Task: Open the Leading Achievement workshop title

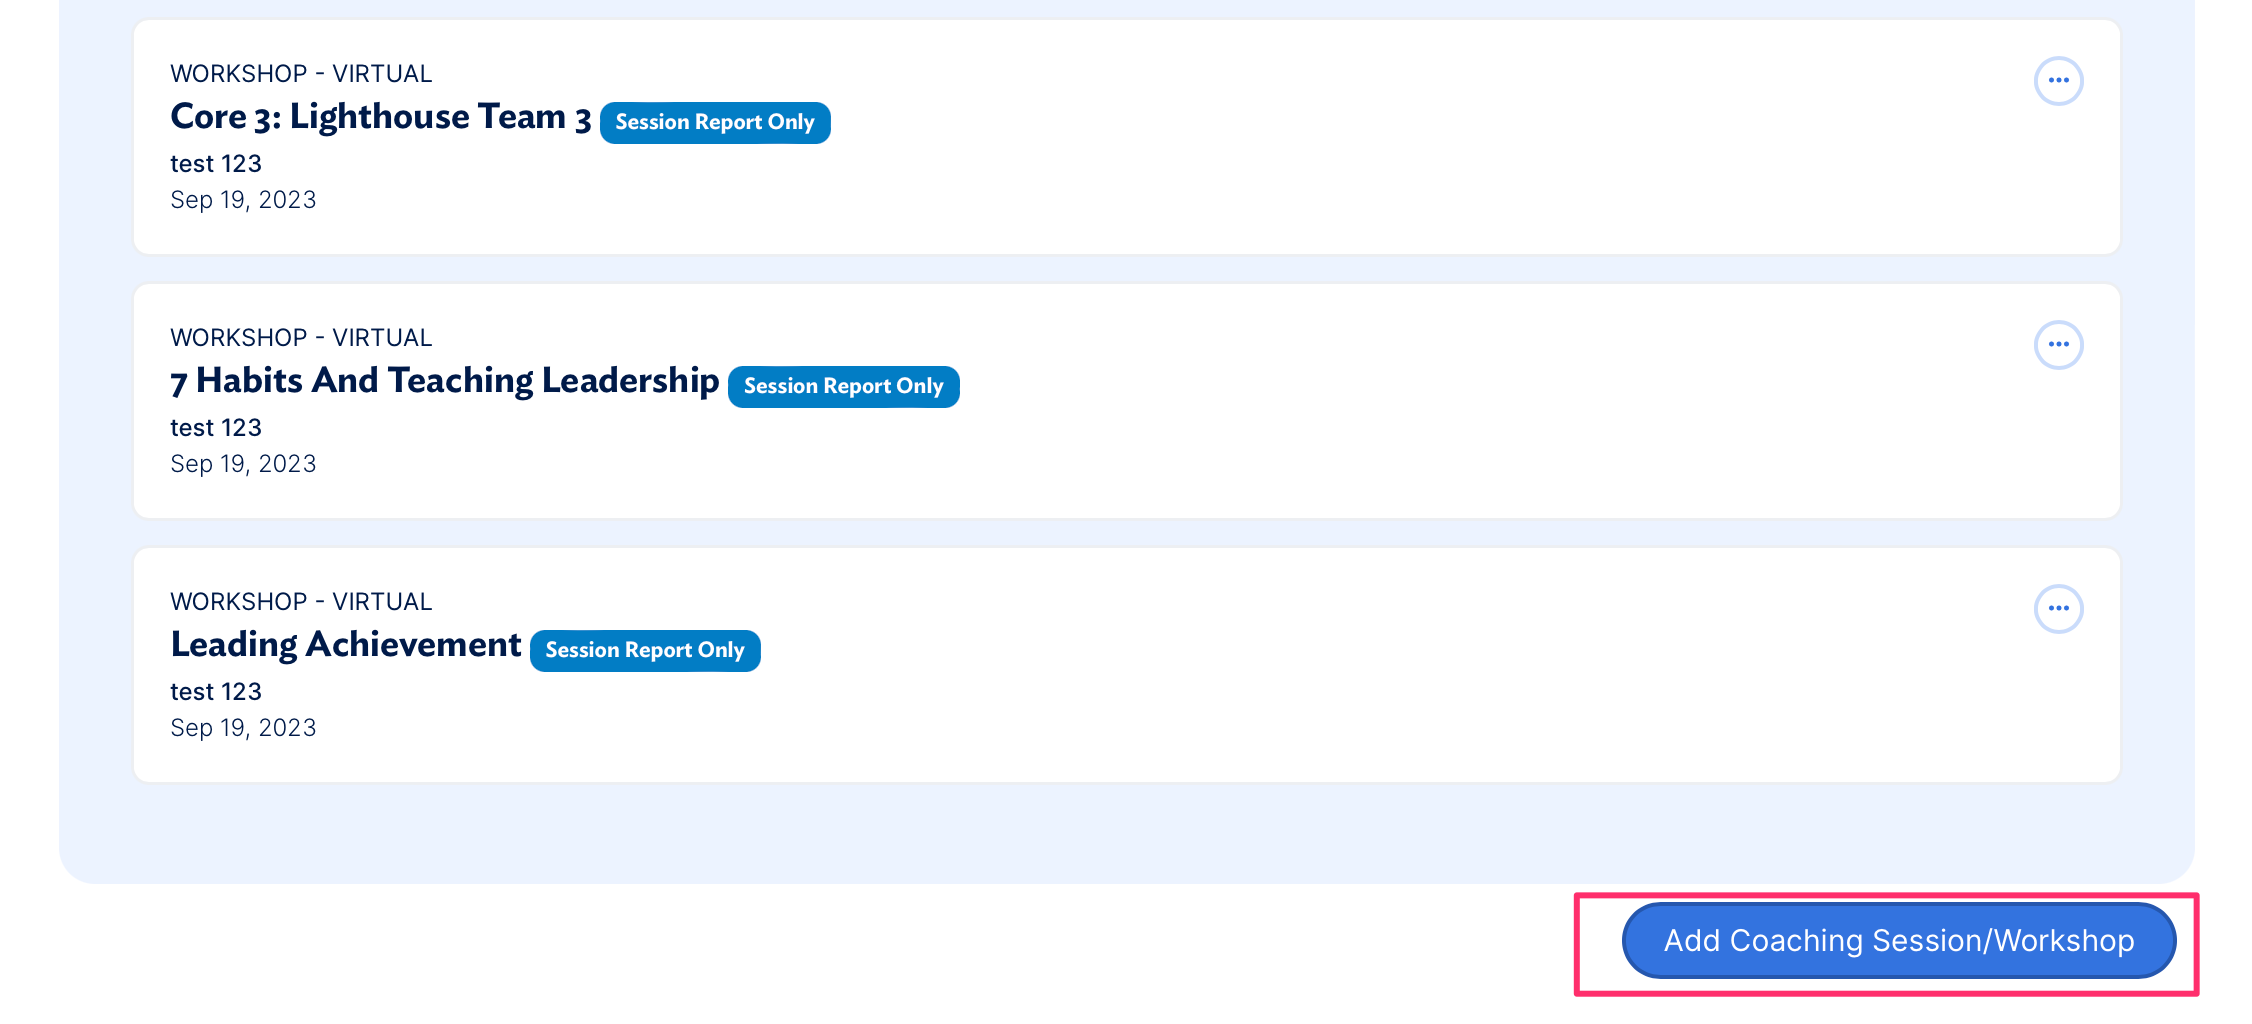Action: click(x=345, y=645)
